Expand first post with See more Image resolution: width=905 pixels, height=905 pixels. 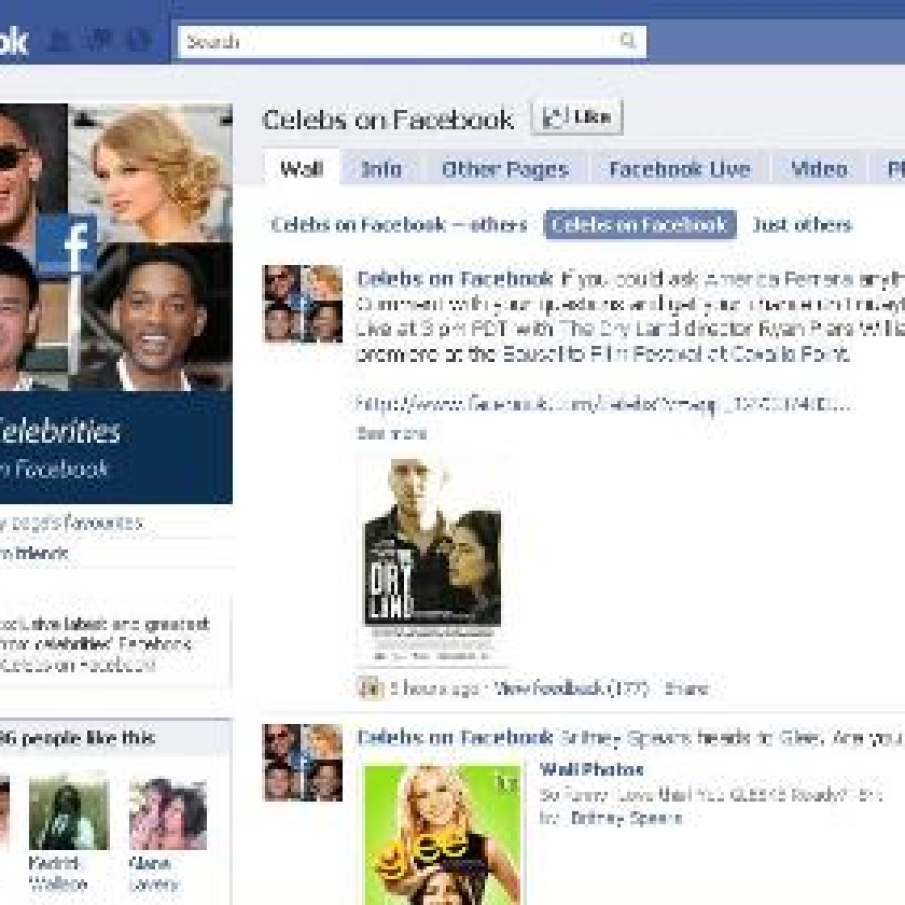(391, 433)
